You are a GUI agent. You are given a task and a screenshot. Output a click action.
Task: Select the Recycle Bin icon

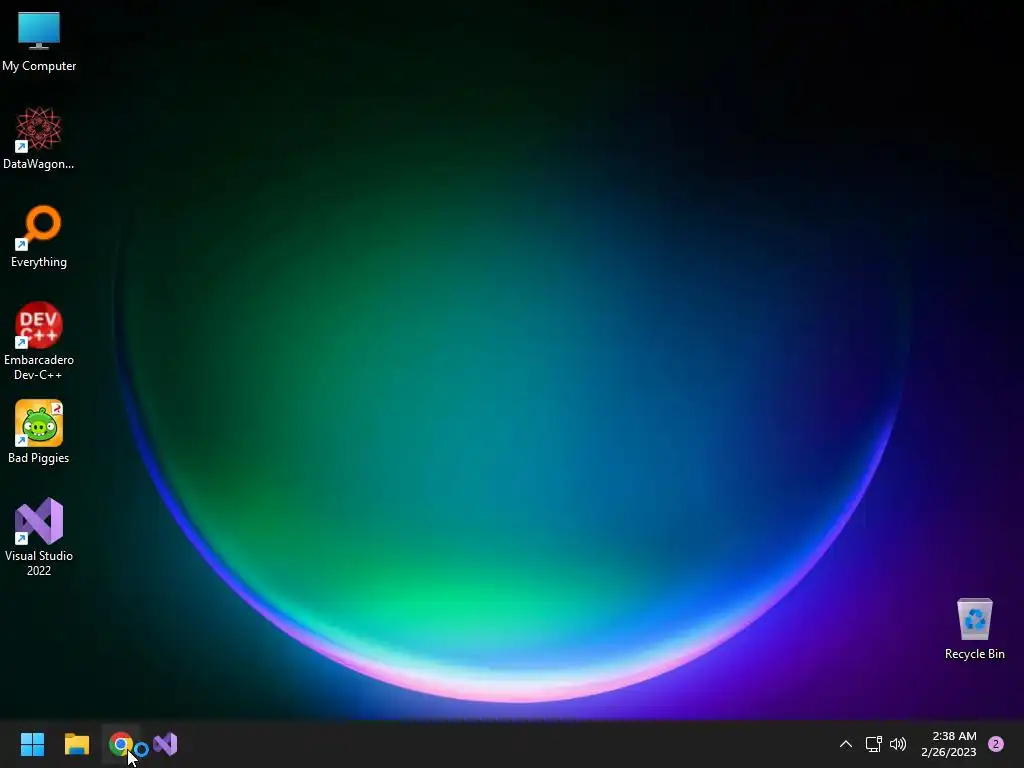pyautogui.click(x=974, y=629)
